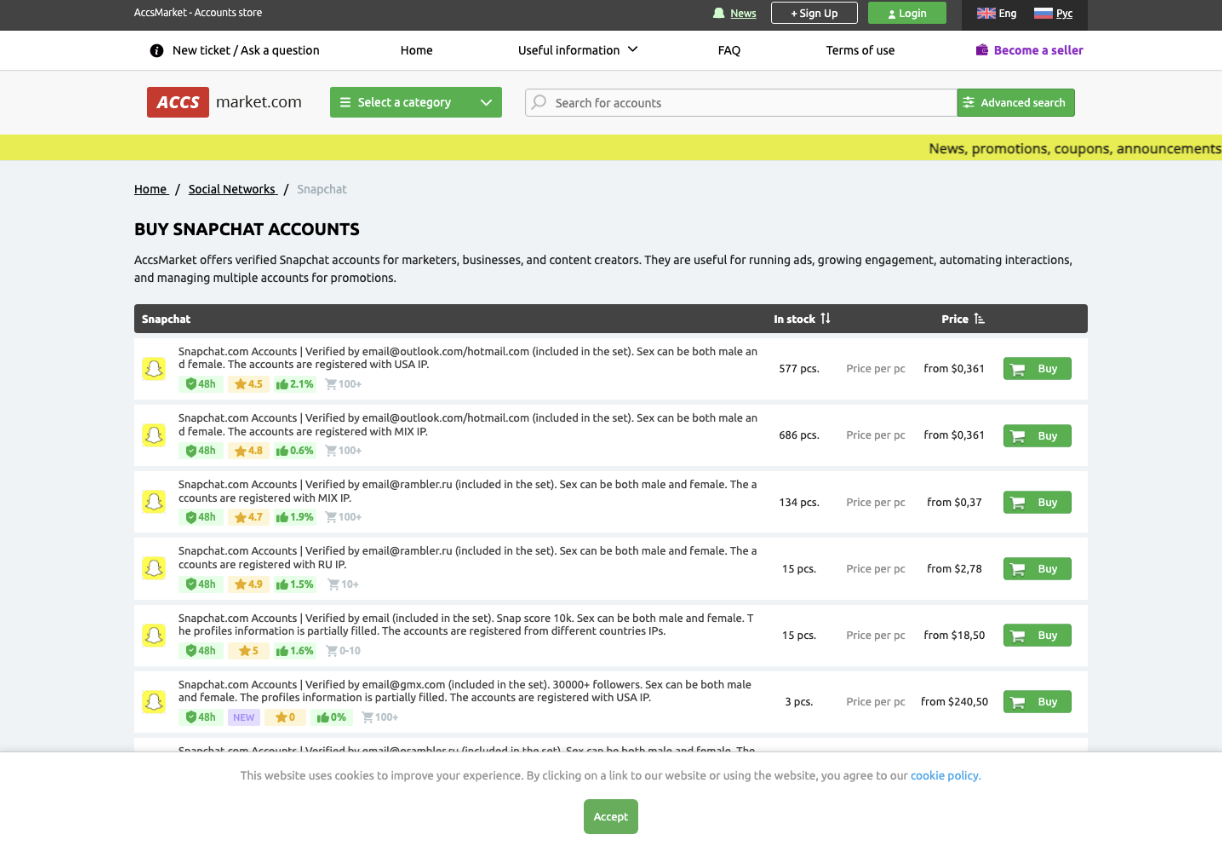This screenshot has width=1222, height=844.
Task: Click the 1.9% thumbs-up badge
Action: (295, 517)
